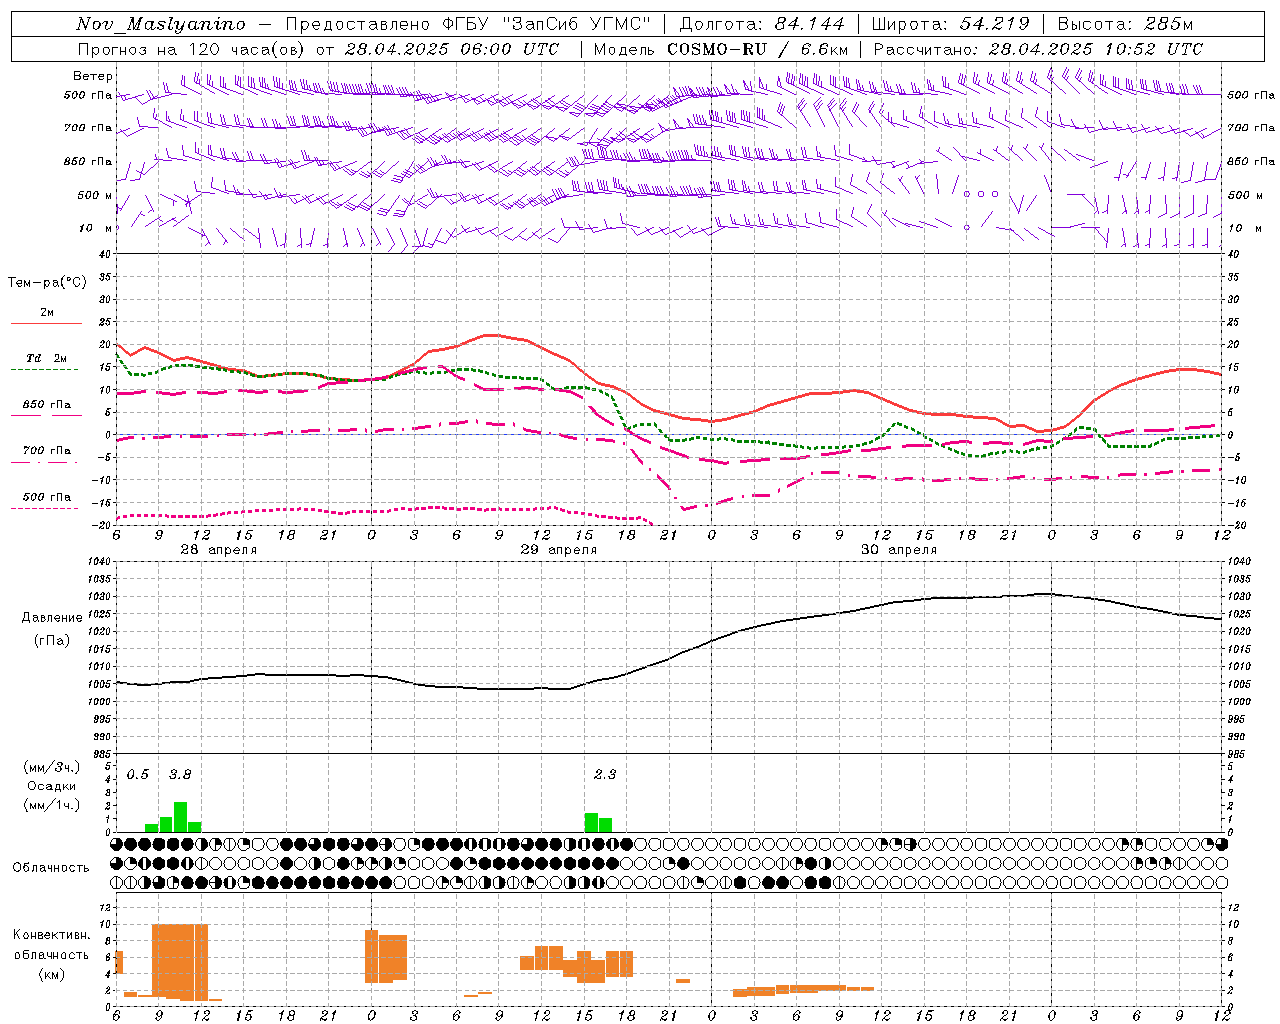This screenshot has width=1280, height=1024.
Task: Click the left '500 гПа' wind level label
Action: pyautogui.click(x=88, y=96)
